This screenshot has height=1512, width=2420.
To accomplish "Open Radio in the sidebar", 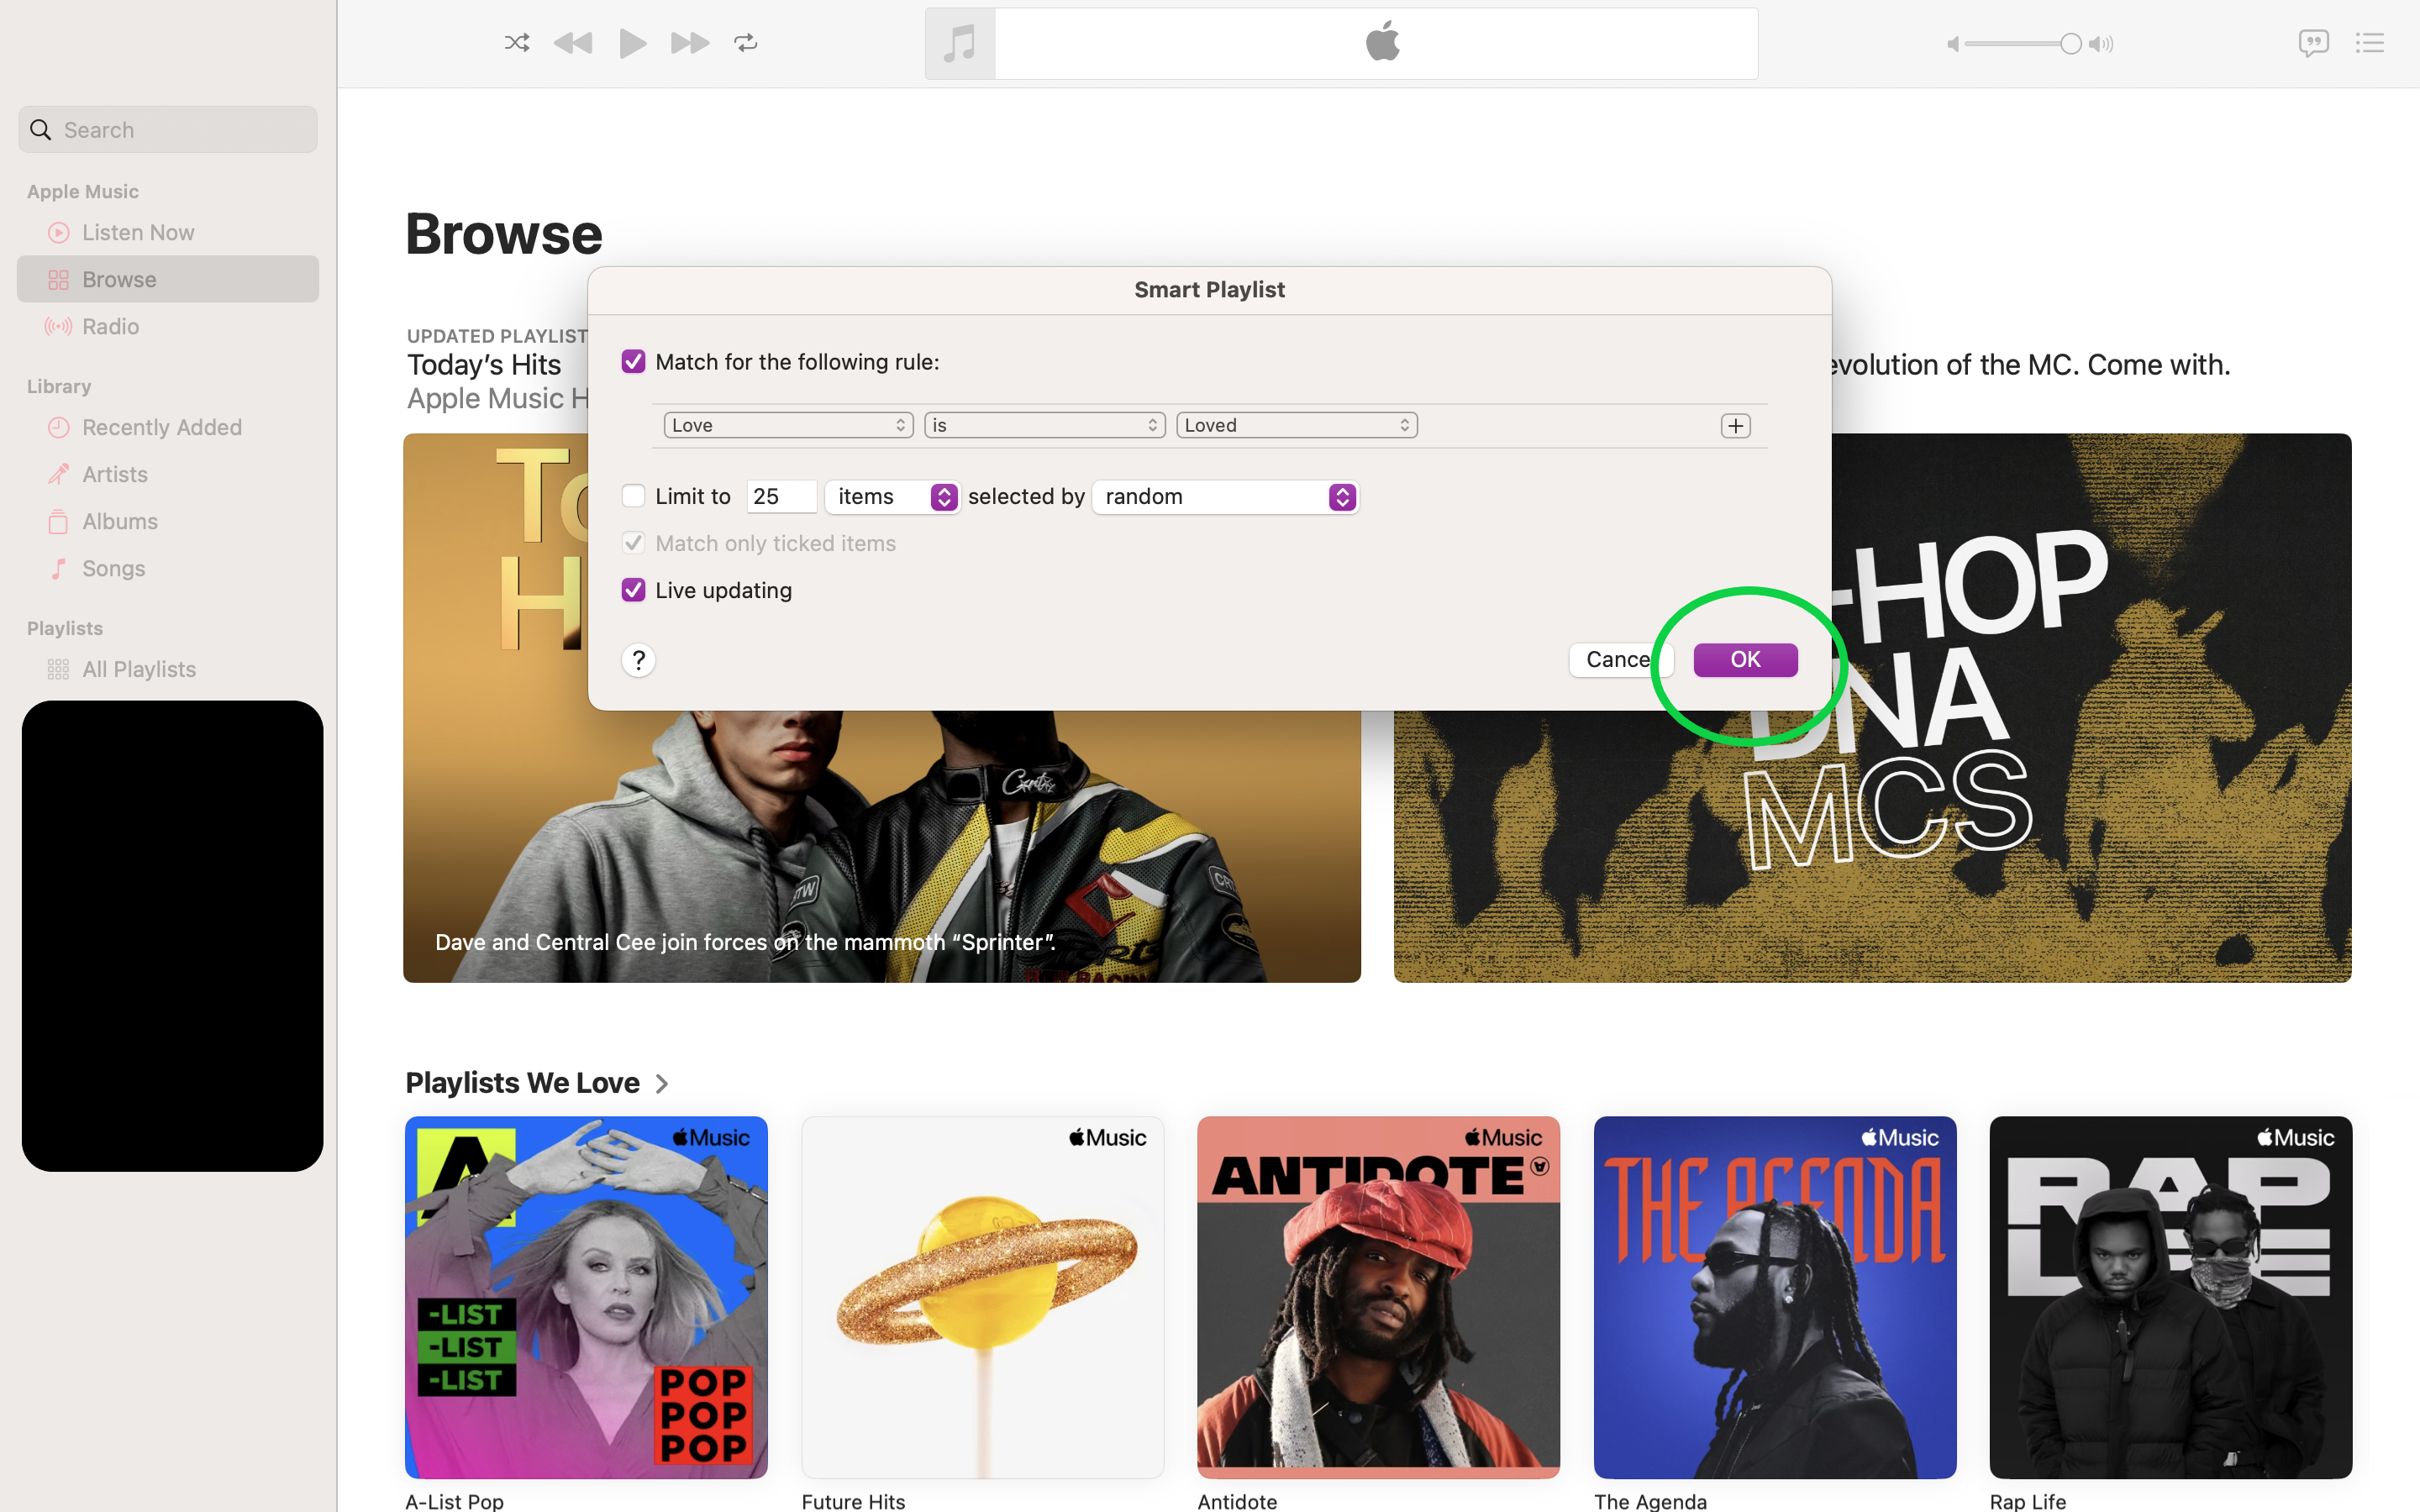I will (168, 326).
